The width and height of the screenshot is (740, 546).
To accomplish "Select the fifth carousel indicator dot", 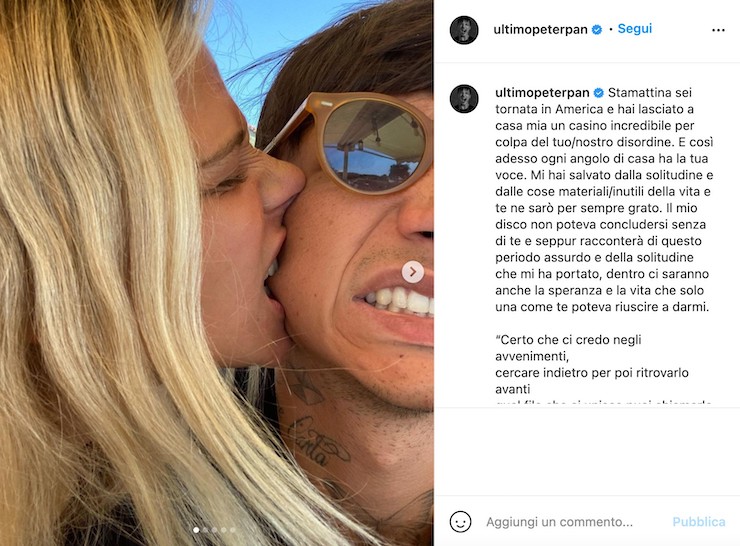I will tap(232, 530).
